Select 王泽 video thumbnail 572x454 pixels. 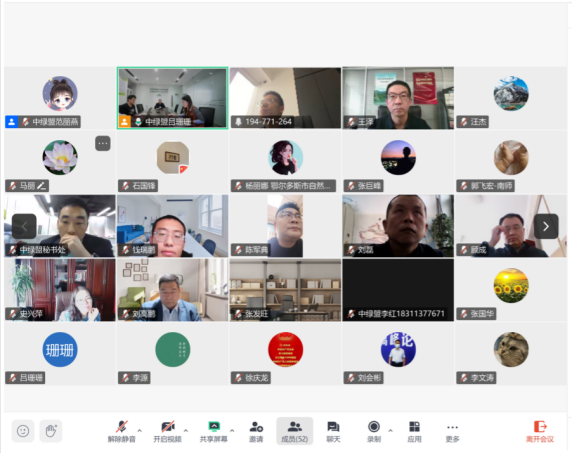(x=398, y=98)
